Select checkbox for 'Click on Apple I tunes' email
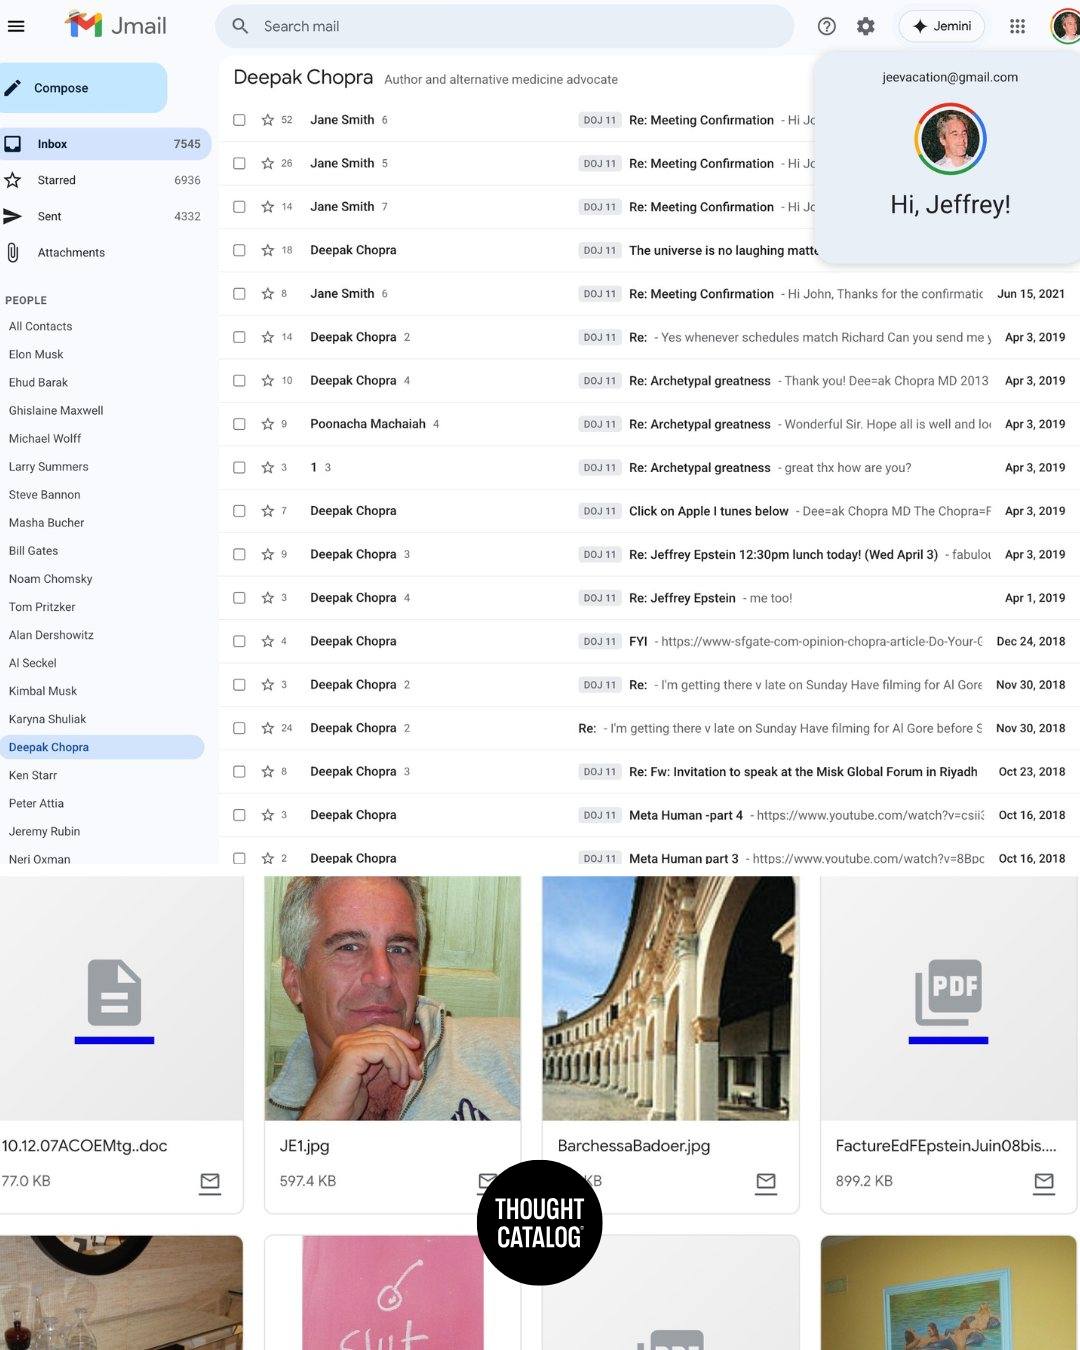Screen dimensions: 1080x1350 [239, 511]
